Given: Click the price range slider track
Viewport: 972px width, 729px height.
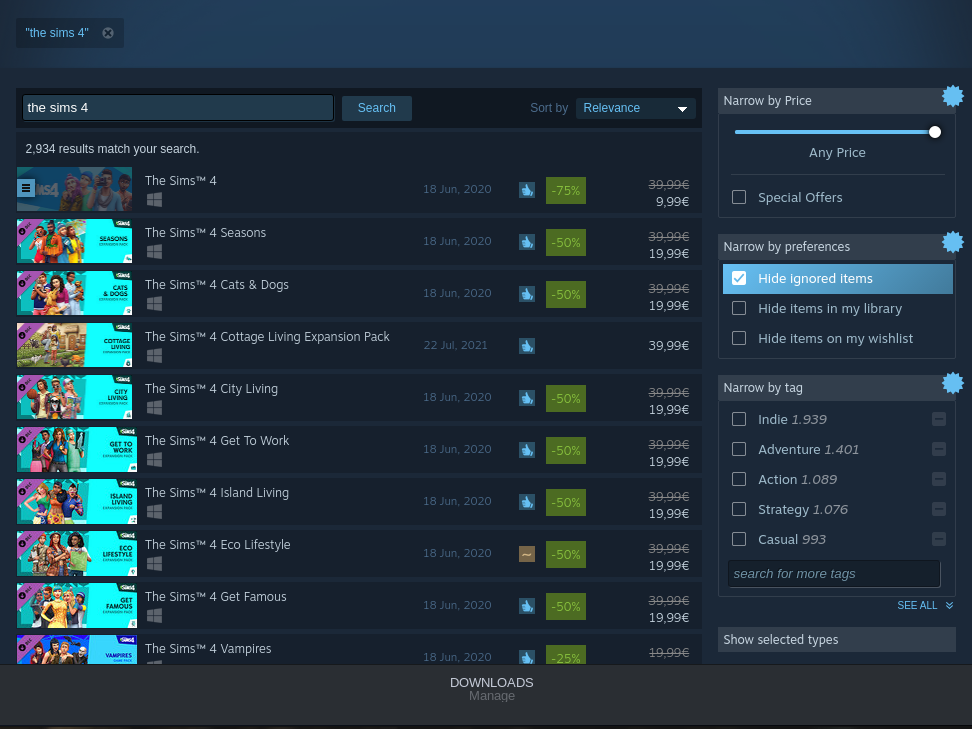Looking at the screenshot, I should [836, 132].
